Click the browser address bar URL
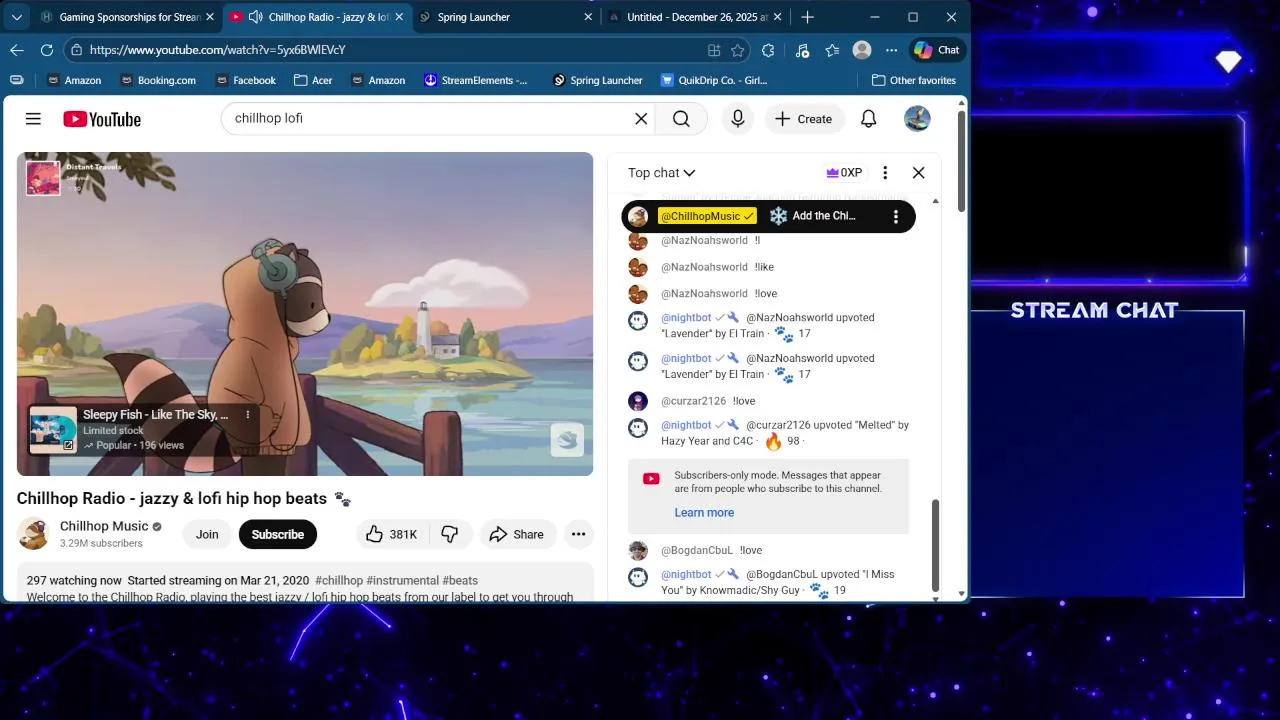This screenshot has height=720, width=1280. click(x=217, y=50)
